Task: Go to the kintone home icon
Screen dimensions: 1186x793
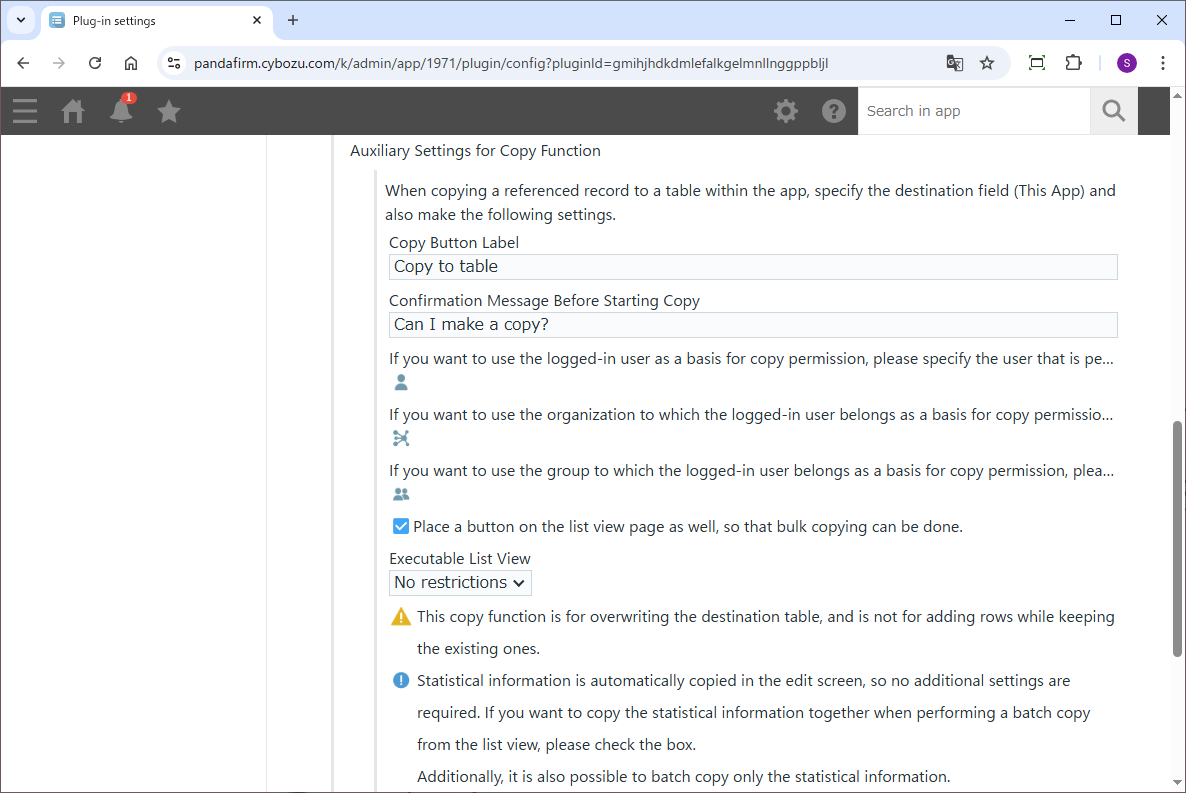Action: [x=73, y=111]
